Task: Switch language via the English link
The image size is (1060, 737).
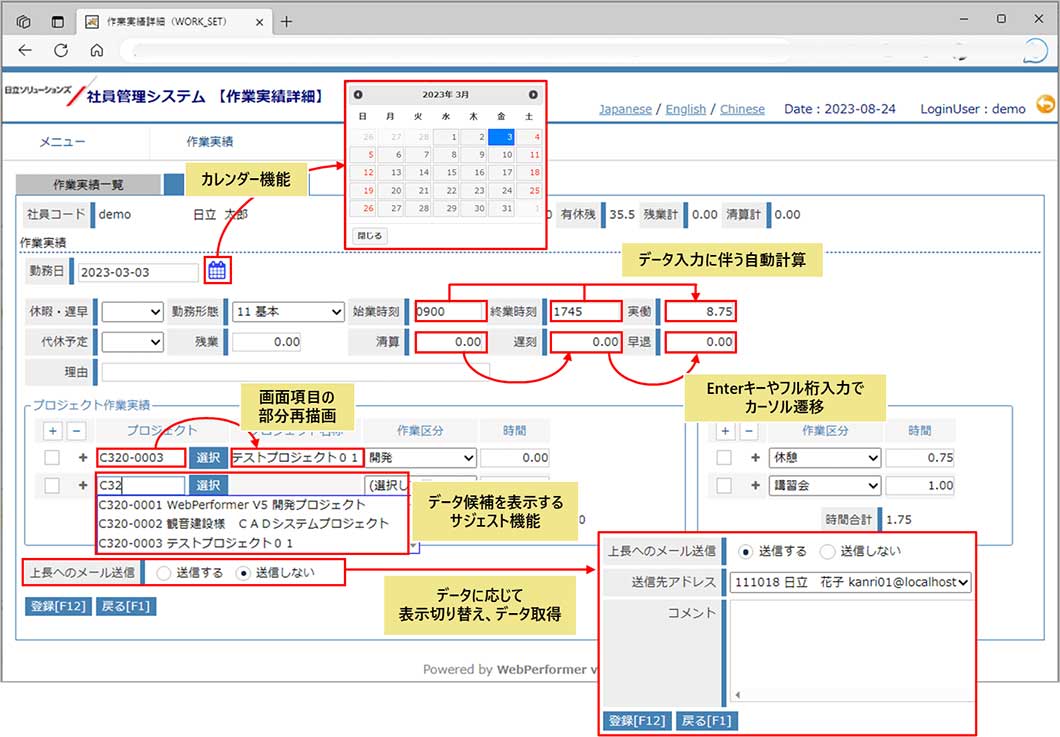Action: (x=685, y=109)
